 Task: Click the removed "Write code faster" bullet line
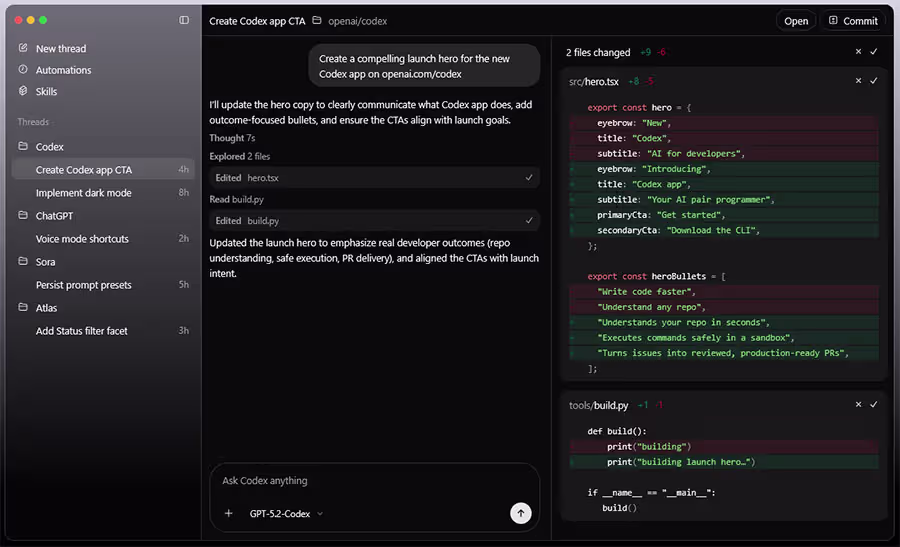[x=724, y=292]
